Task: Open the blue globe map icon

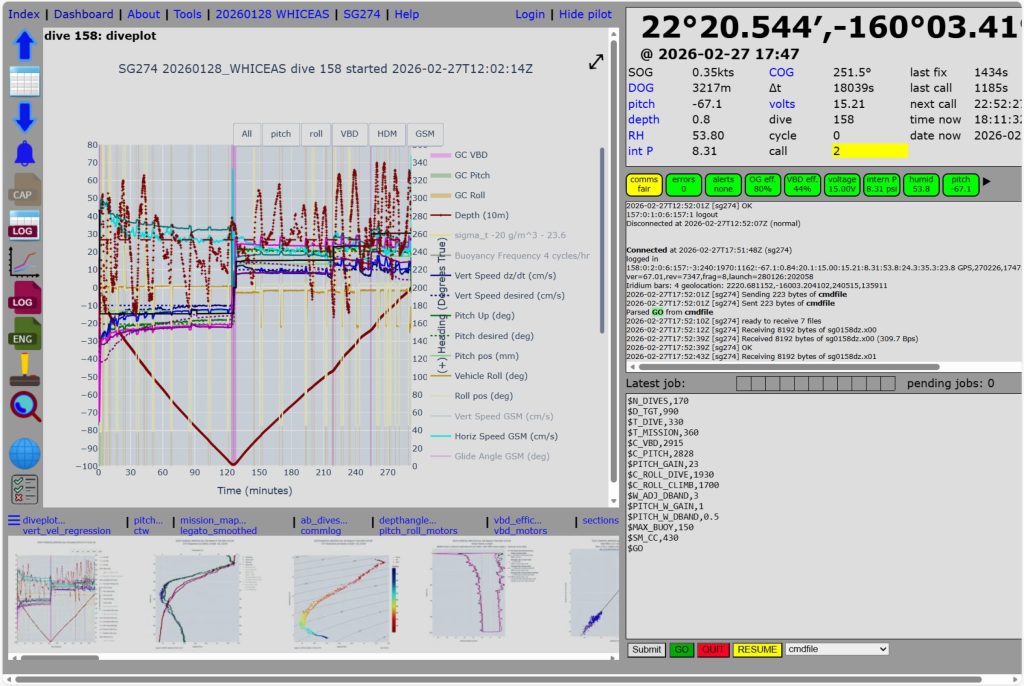Action: [x=25, y=453]
